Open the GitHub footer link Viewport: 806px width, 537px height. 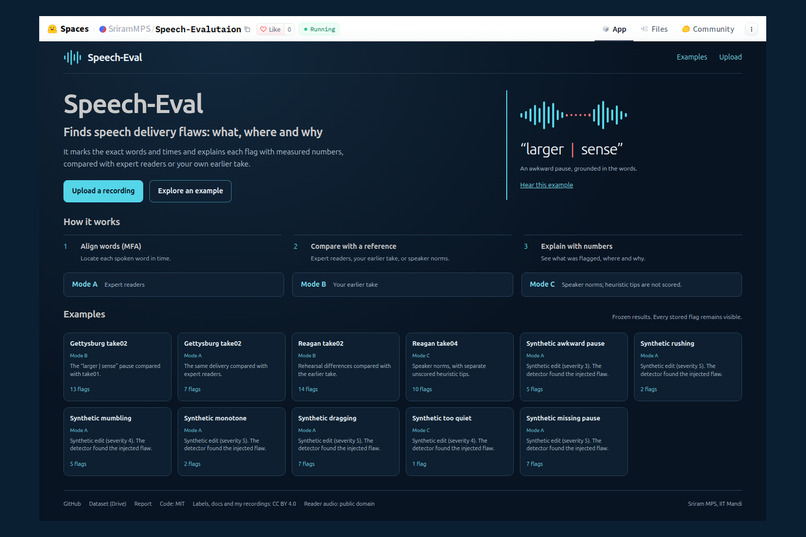coord(72,504)
